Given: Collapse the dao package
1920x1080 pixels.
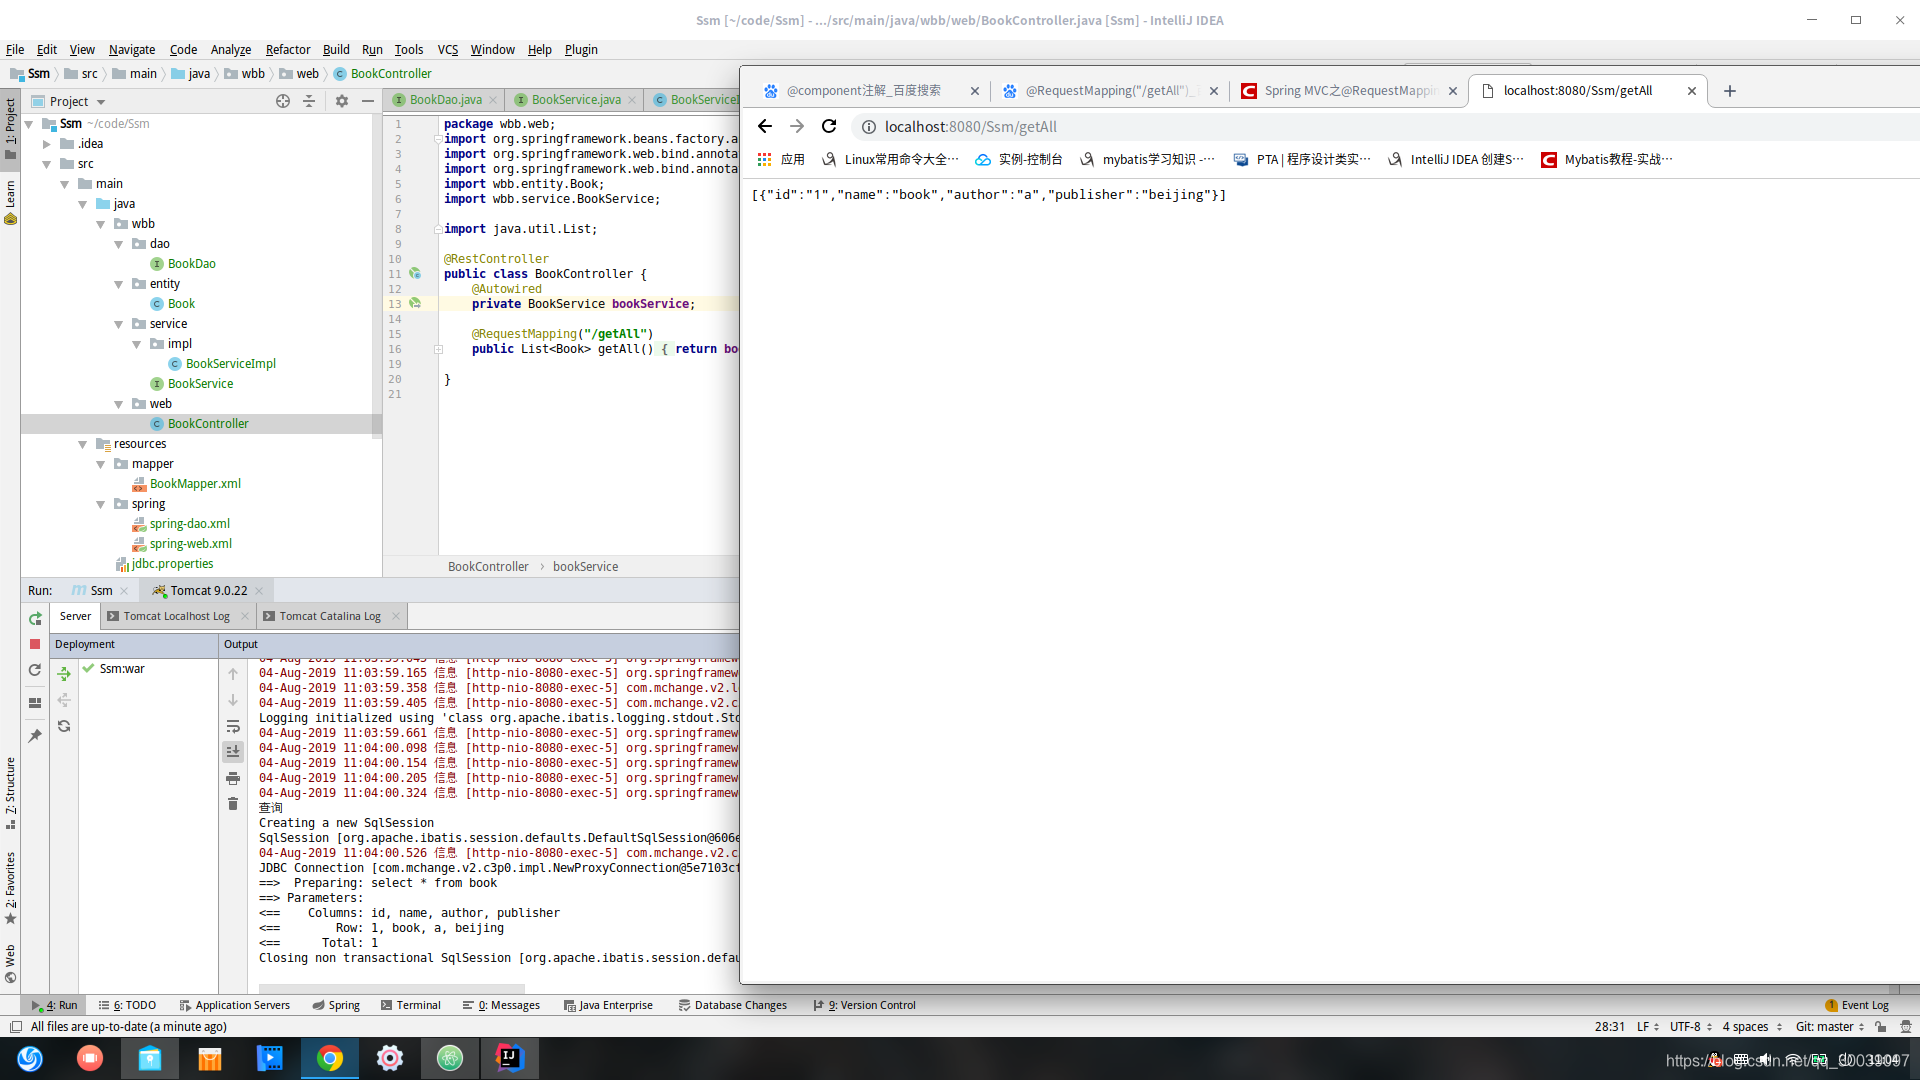Looking at the screenshot, I should [x=118, y=244].
